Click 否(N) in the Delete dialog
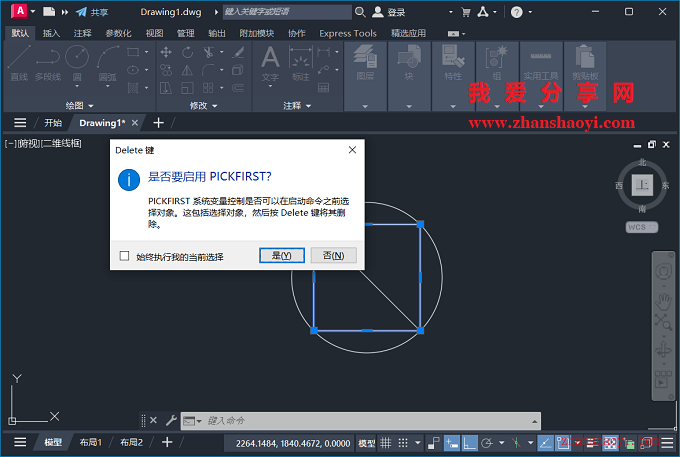Image resolution: width=680 pixels, height=457 pixels. click(x=333, y=255)
